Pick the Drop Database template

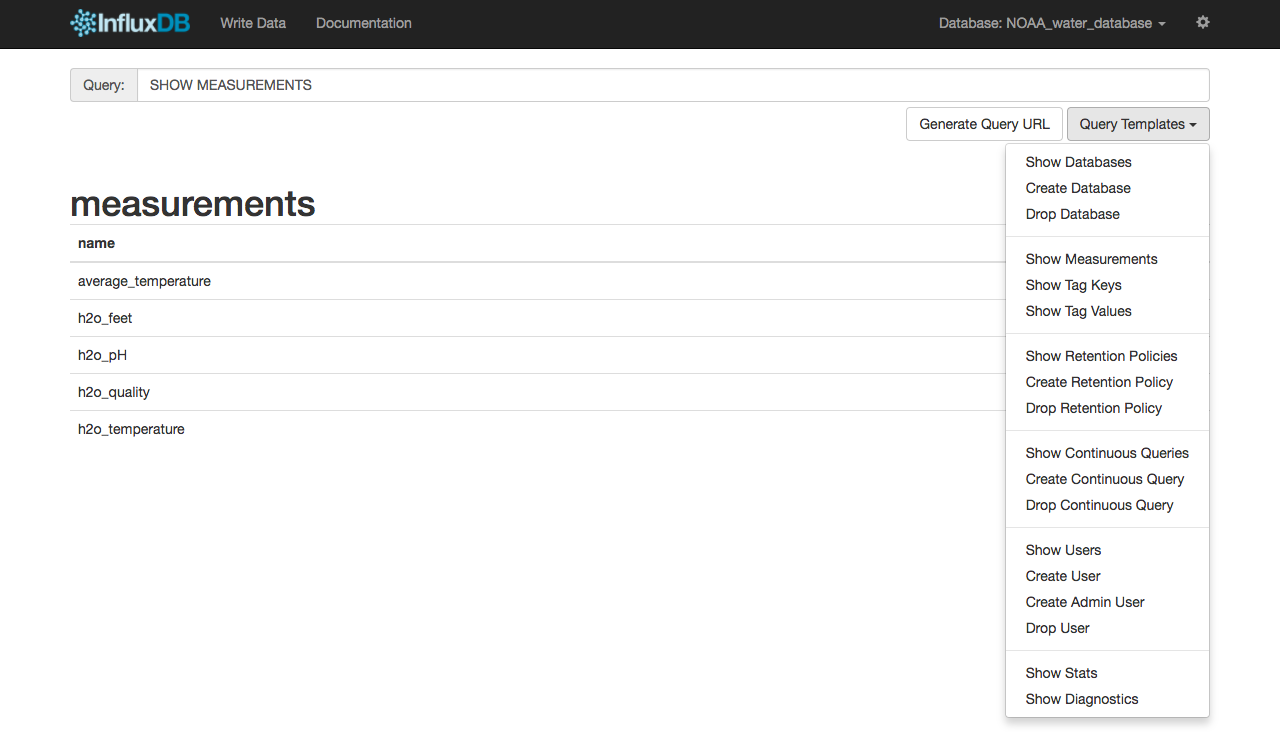(1072, 214)
